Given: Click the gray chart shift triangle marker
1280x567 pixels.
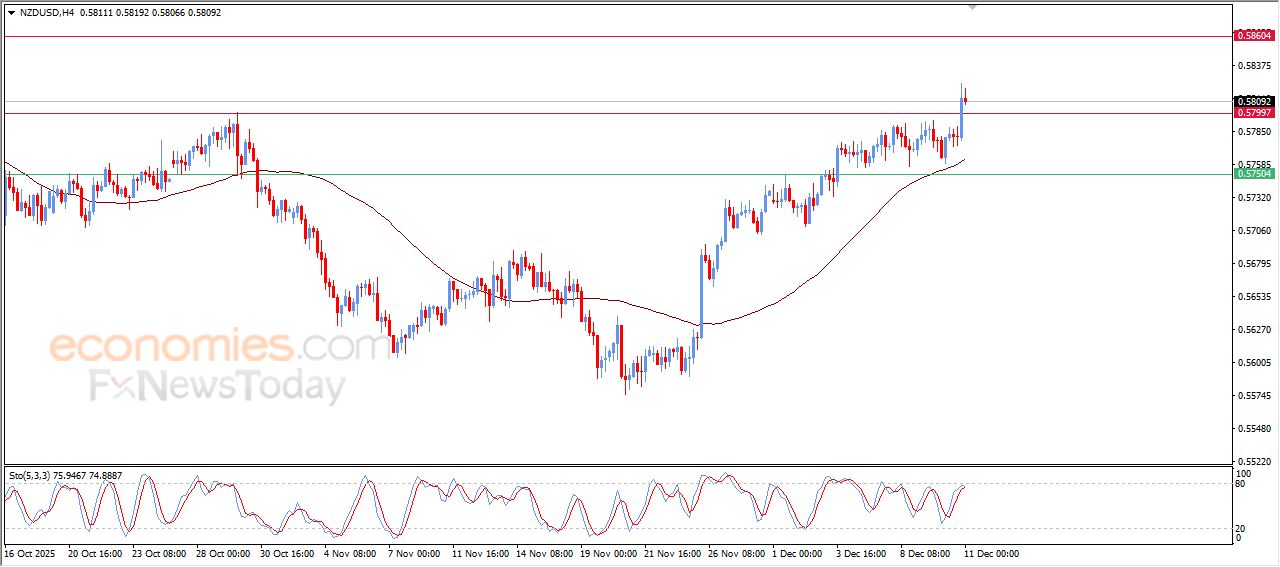Looking at the screenshot, I should [x=972, y=7].
